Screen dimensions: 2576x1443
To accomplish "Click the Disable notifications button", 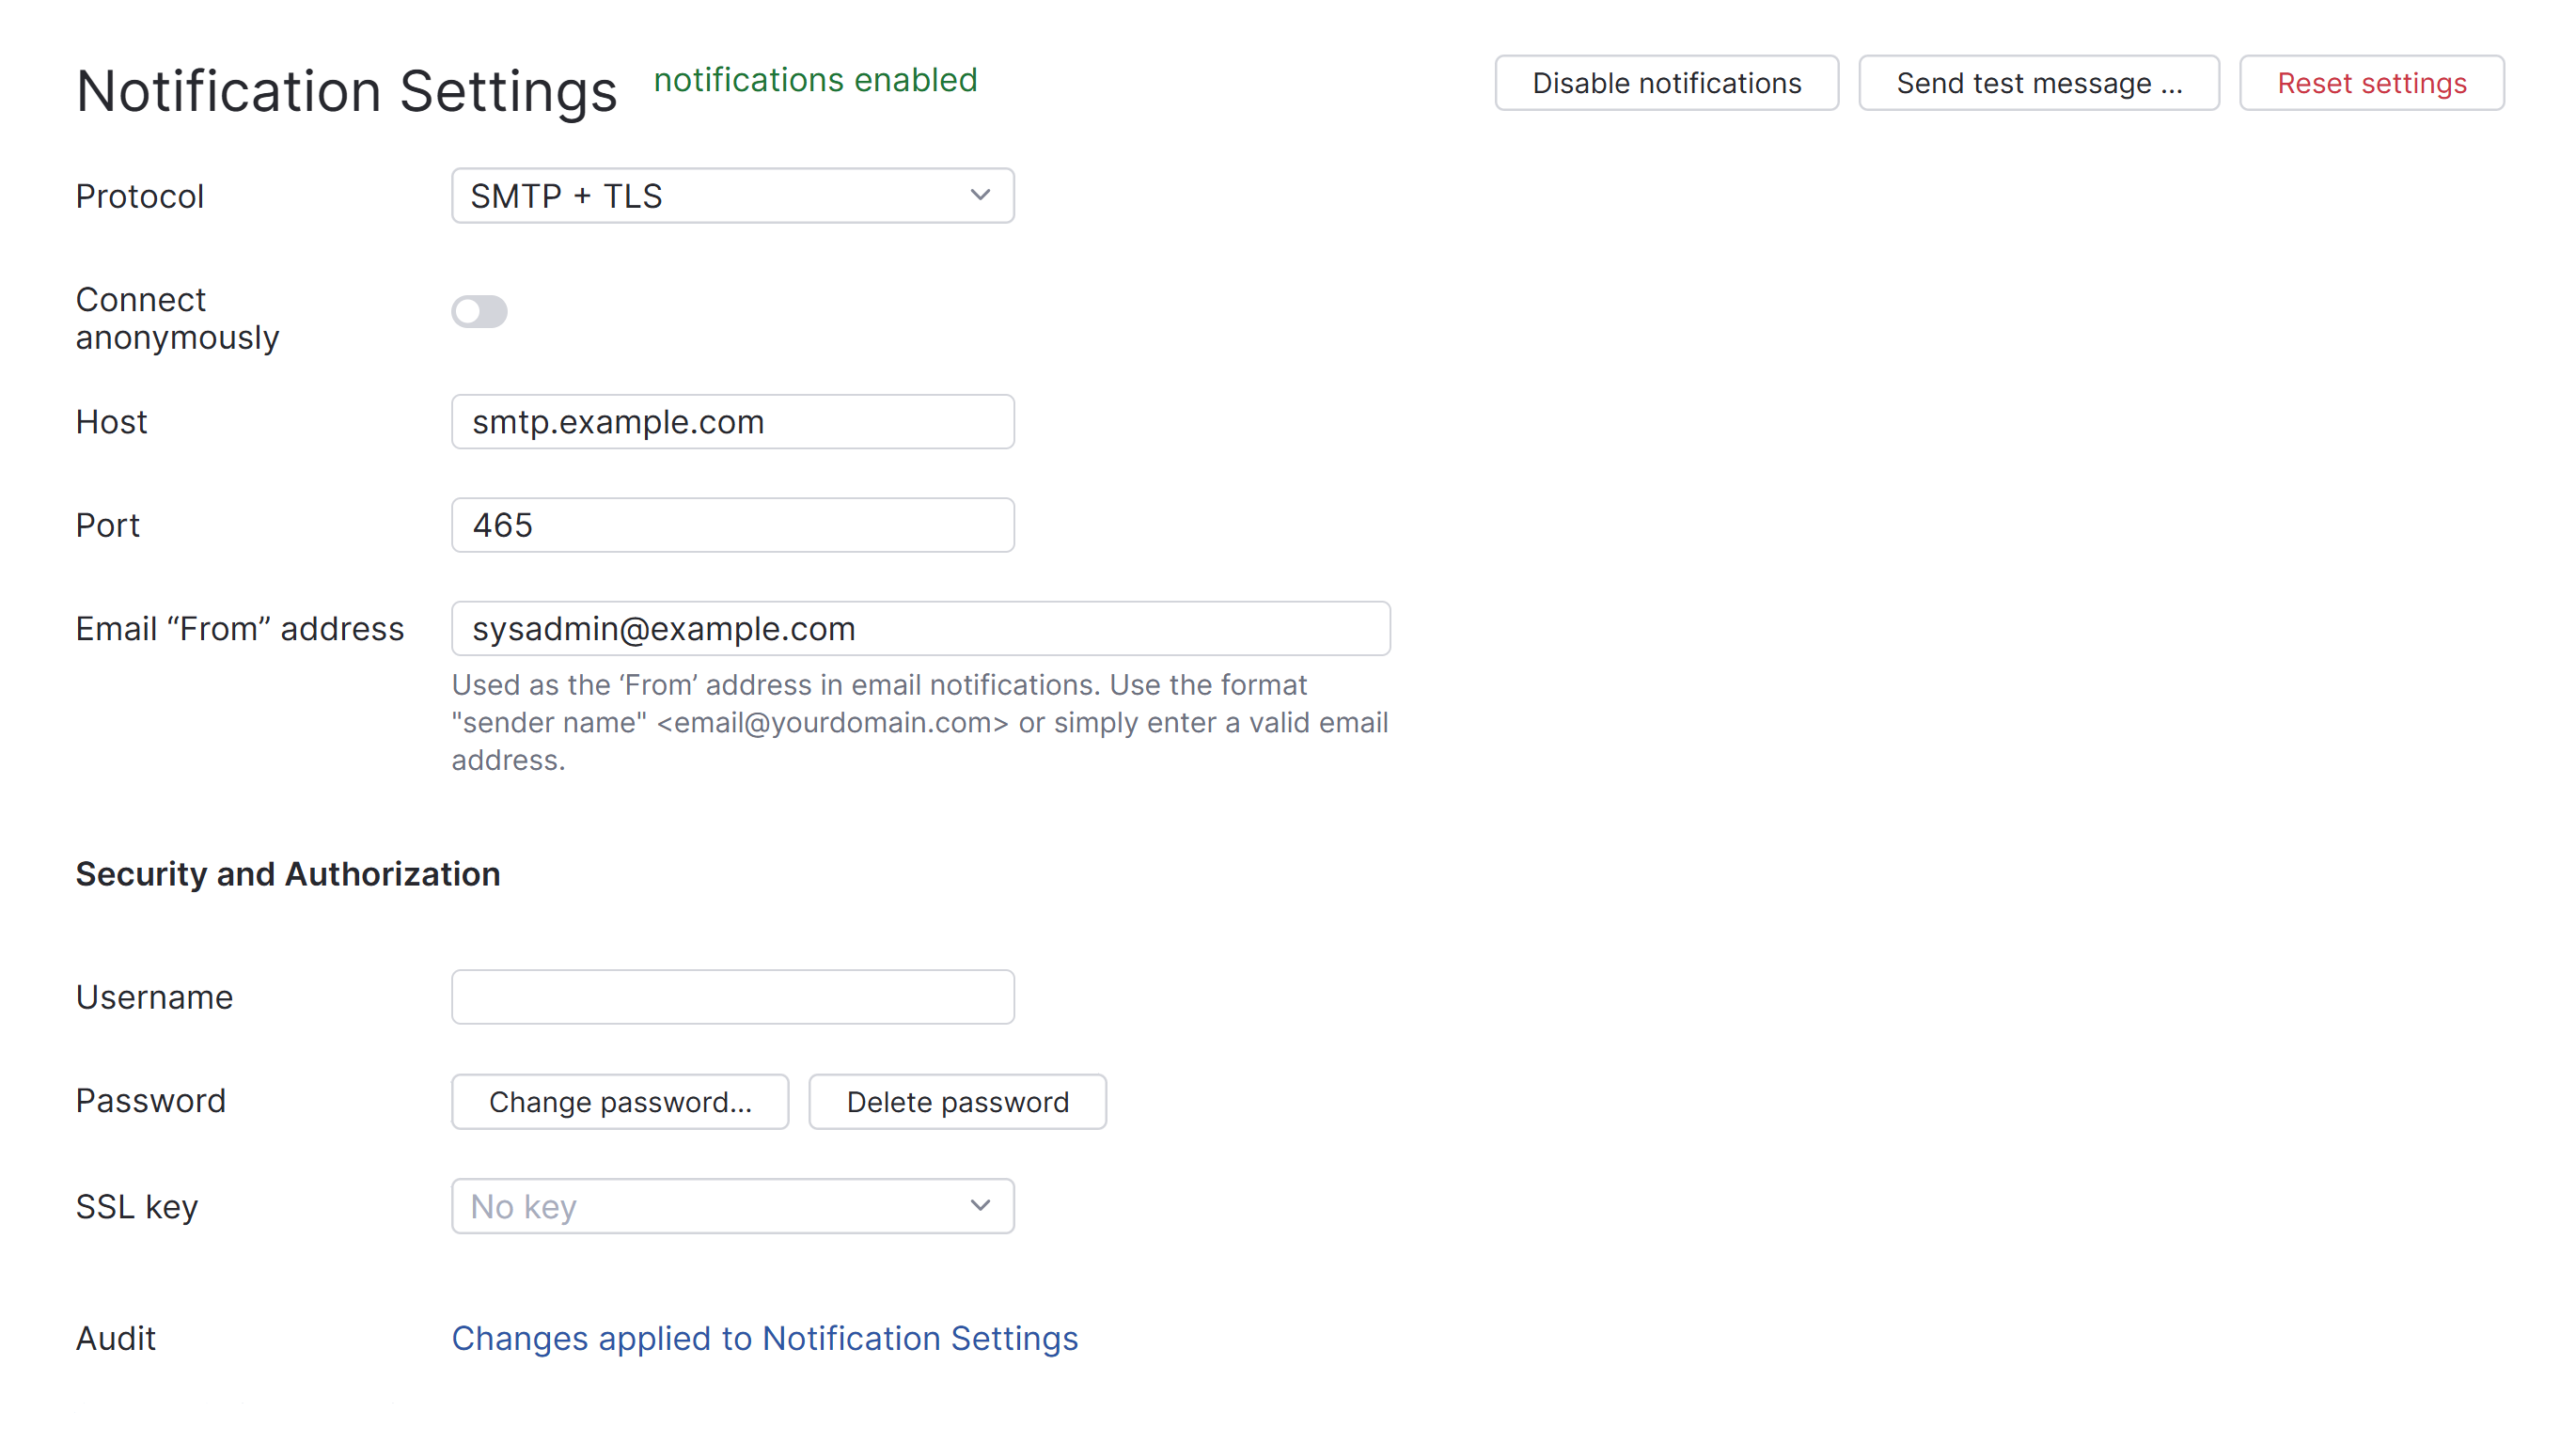I will [1665, 83].
